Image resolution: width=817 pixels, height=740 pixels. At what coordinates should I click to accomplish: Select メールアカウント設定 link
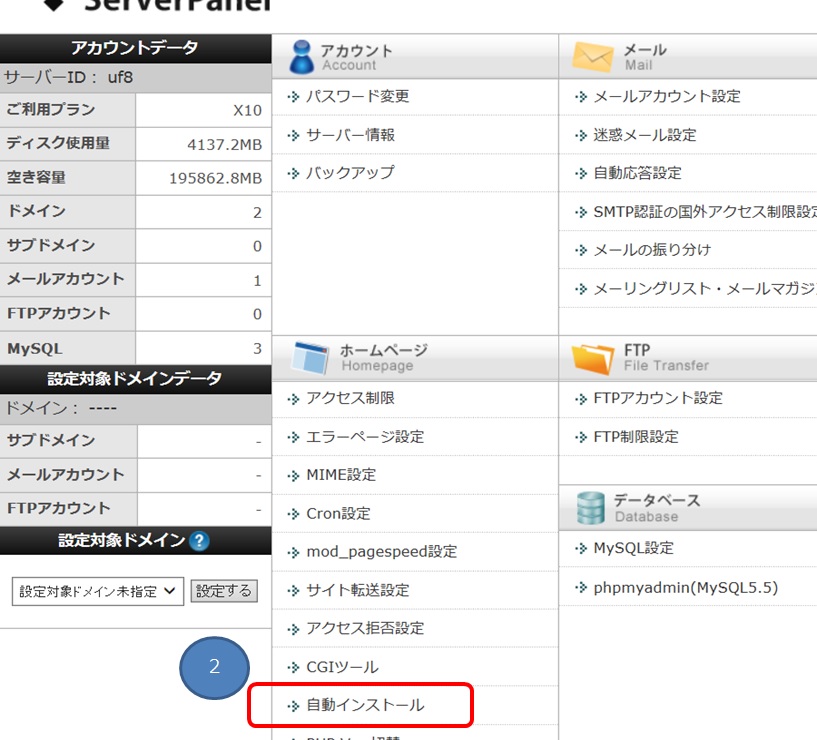tap(667, 96)
